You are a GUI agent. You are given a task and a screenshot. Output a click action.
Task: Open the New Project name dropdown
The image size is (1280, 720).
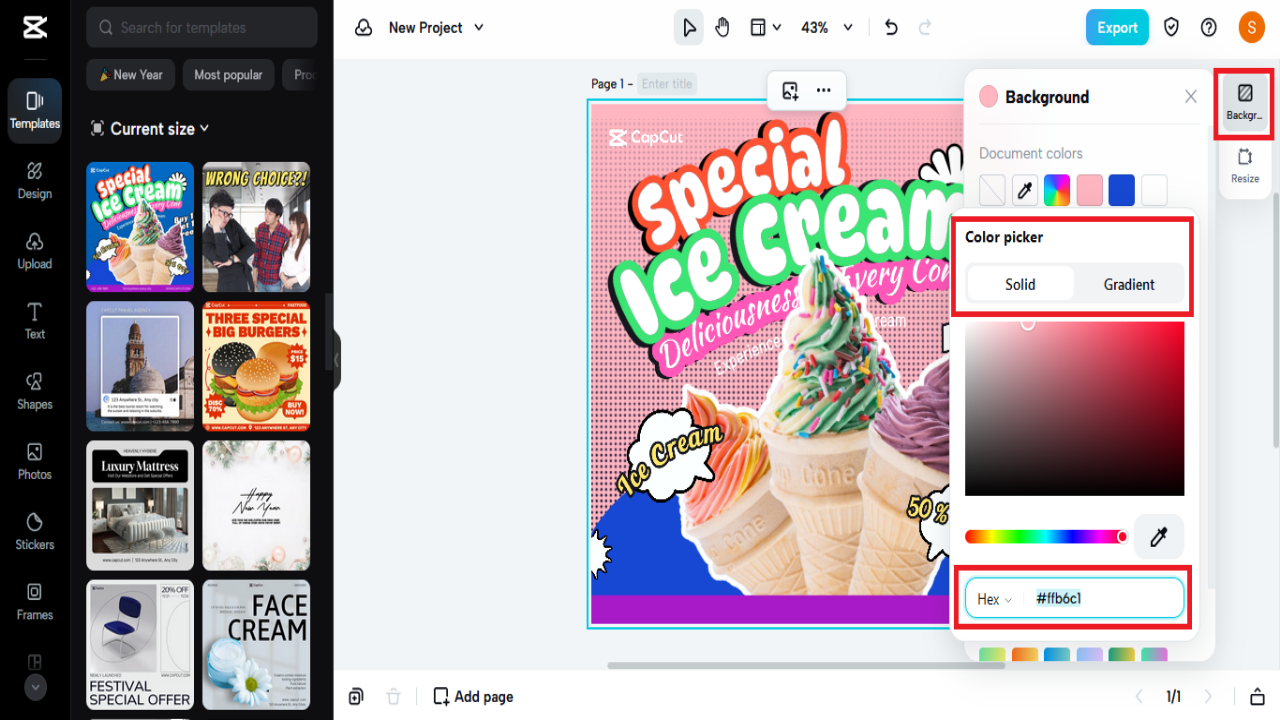(436, 28)
